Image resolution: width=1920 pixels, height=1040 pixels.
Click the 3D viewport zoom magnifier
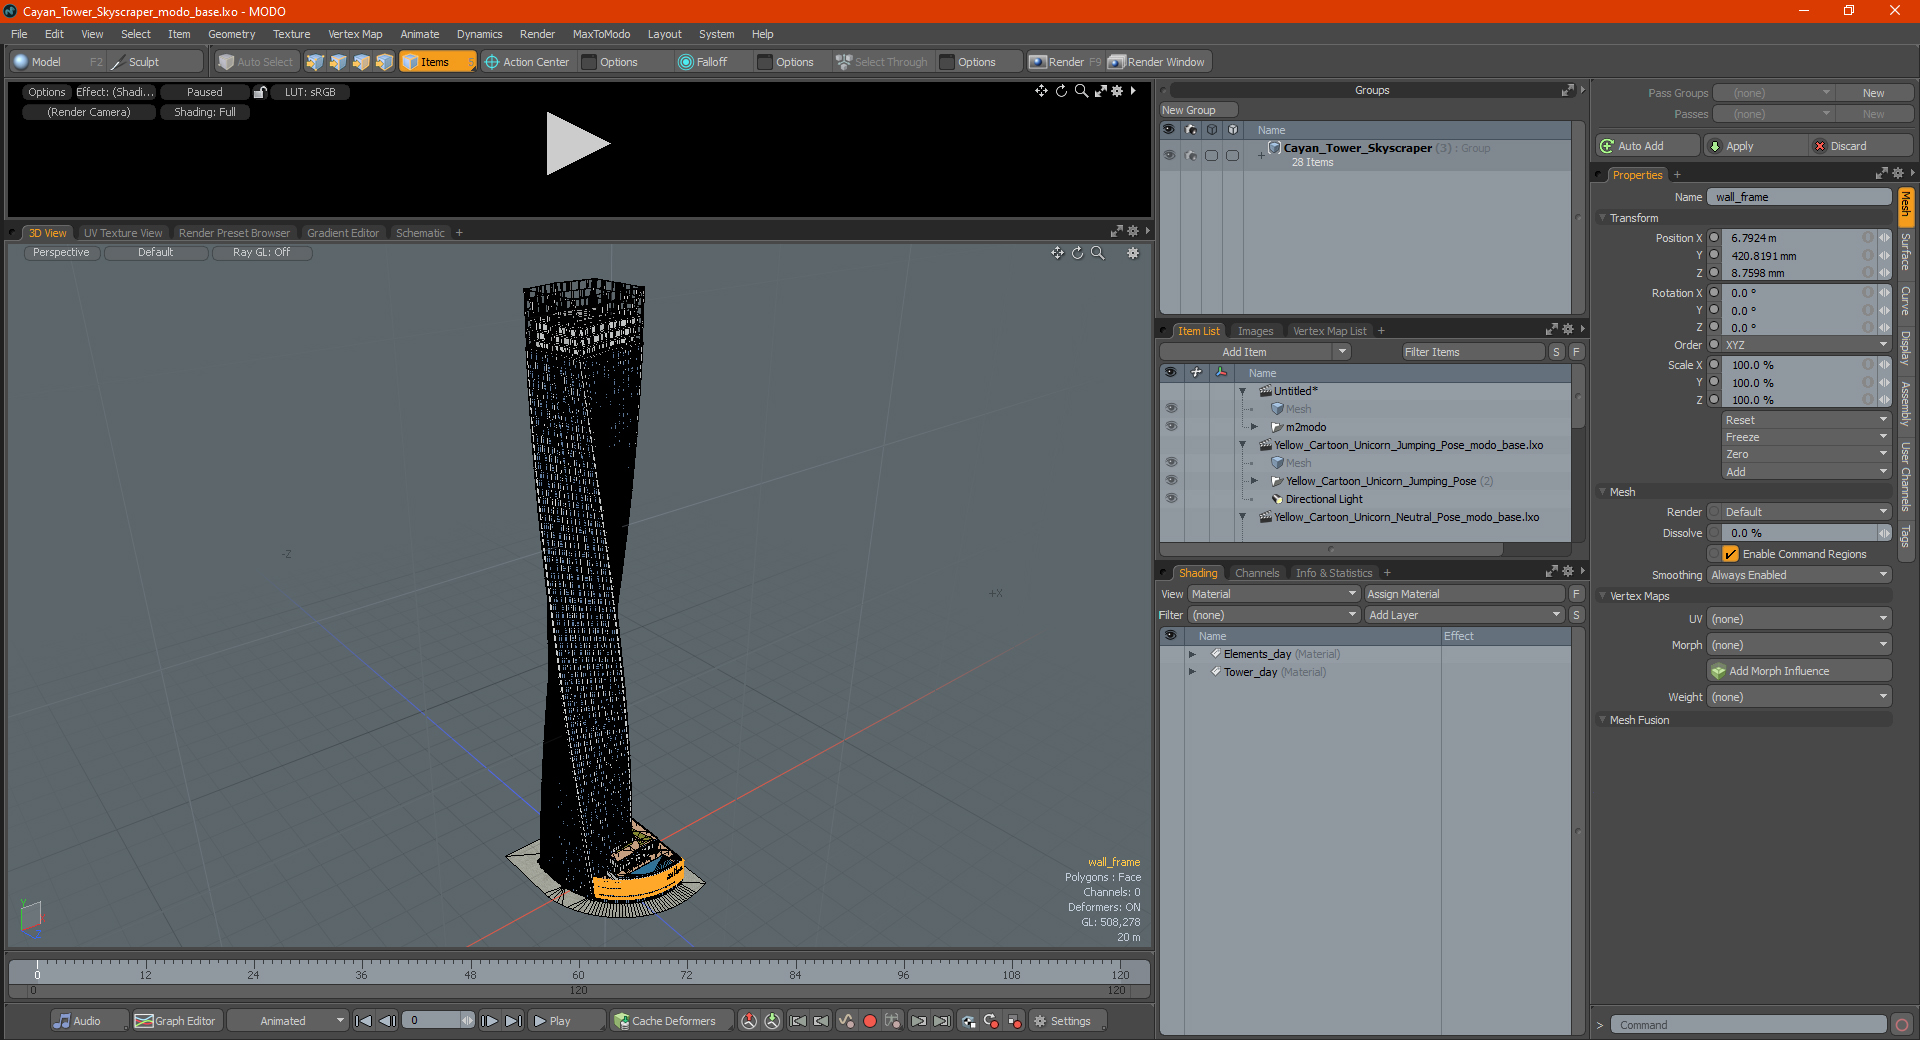pos(1098,253)
